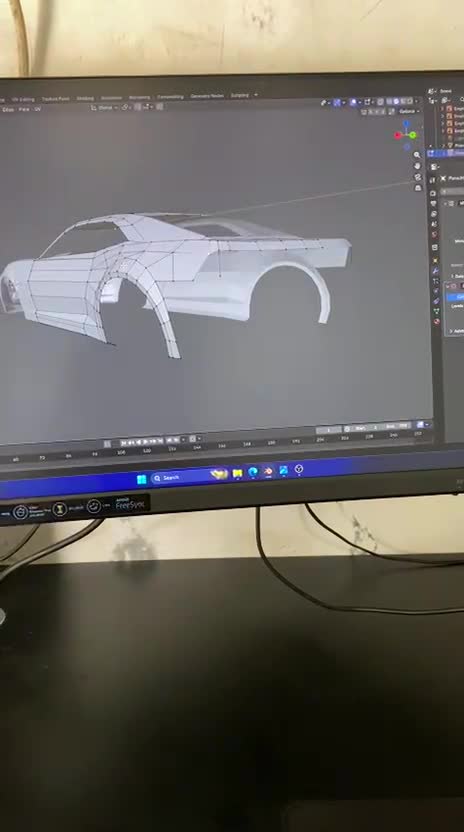Open the red World properties tab icon

(435, 234)
